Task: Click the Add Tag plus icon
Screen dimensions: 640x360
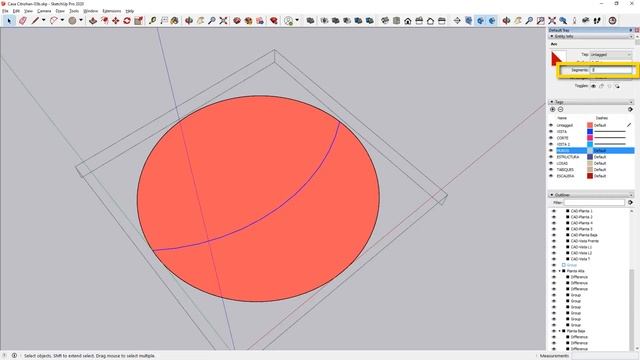Action: pos(553,109)
